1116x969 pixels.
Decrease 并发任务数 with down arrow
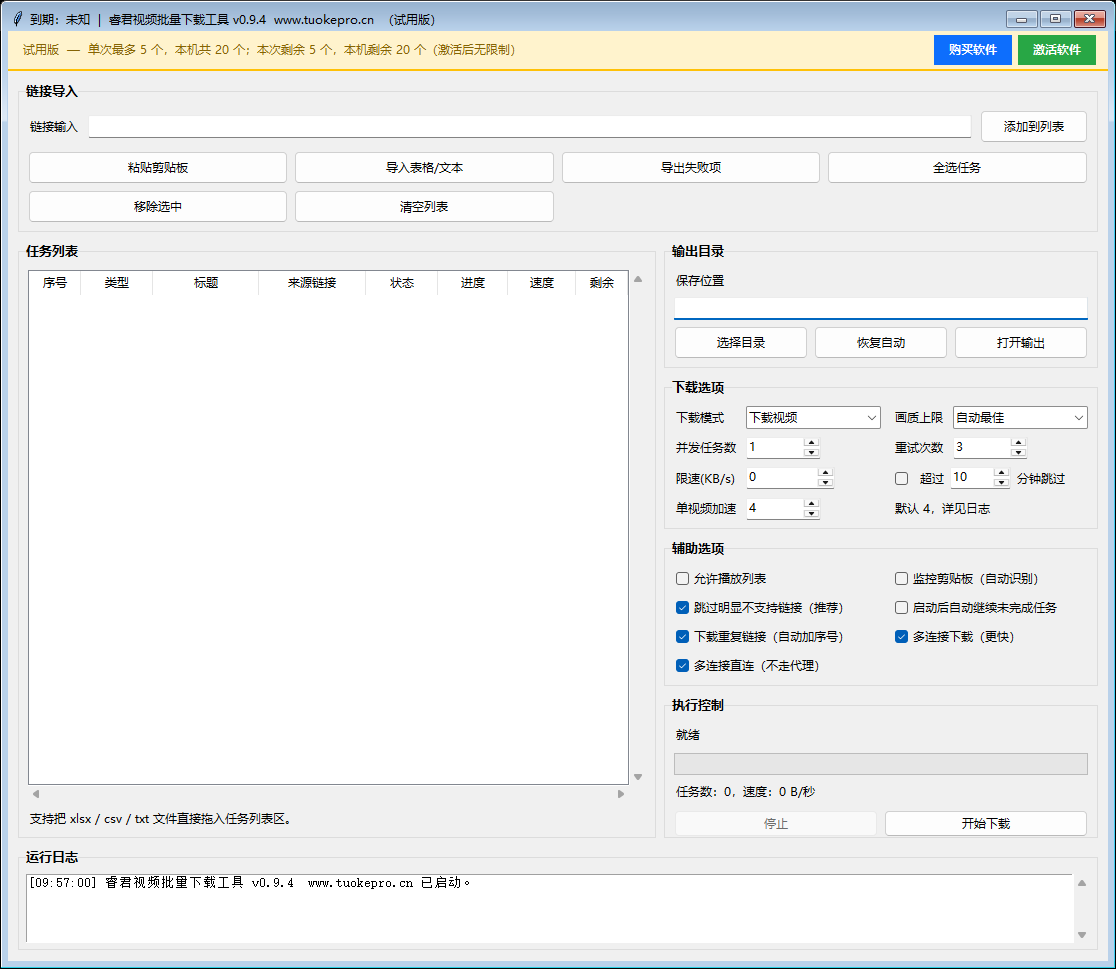pos(811,452)
